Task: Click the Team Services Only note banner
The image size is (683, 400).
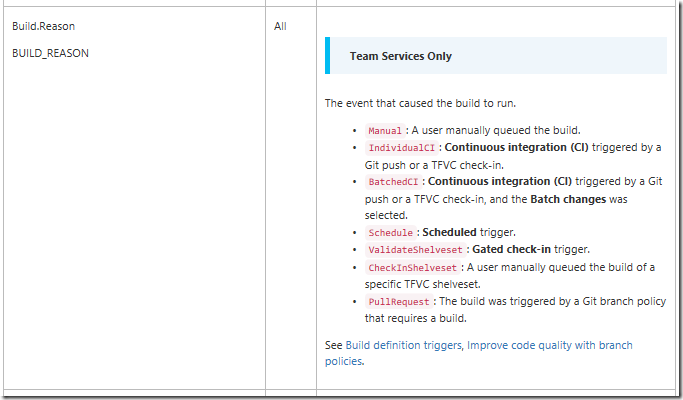Action: click(x=496, y=56)
